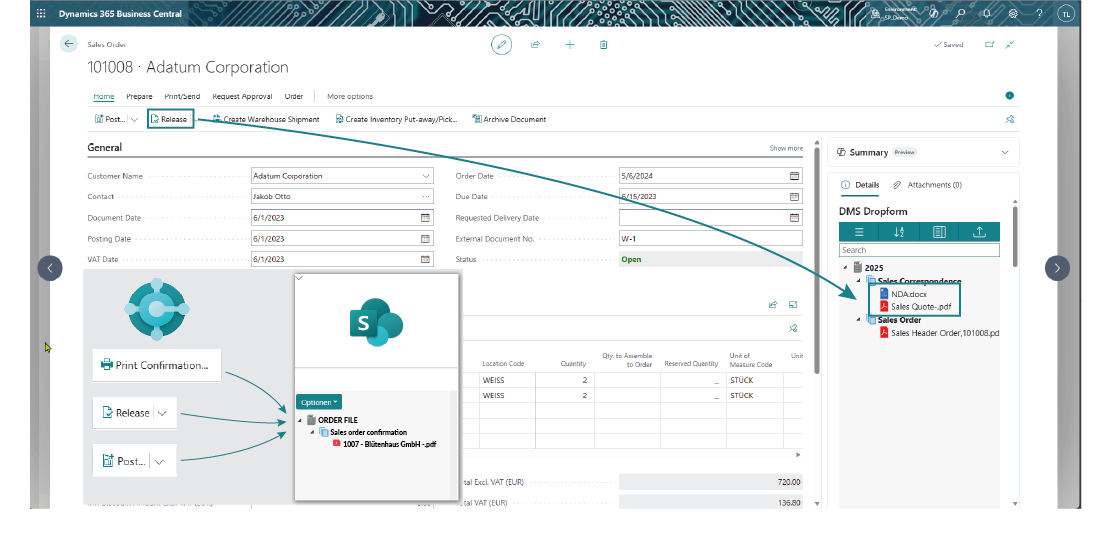Open notifications bell

pyautogui.click(x=987, y=13)
